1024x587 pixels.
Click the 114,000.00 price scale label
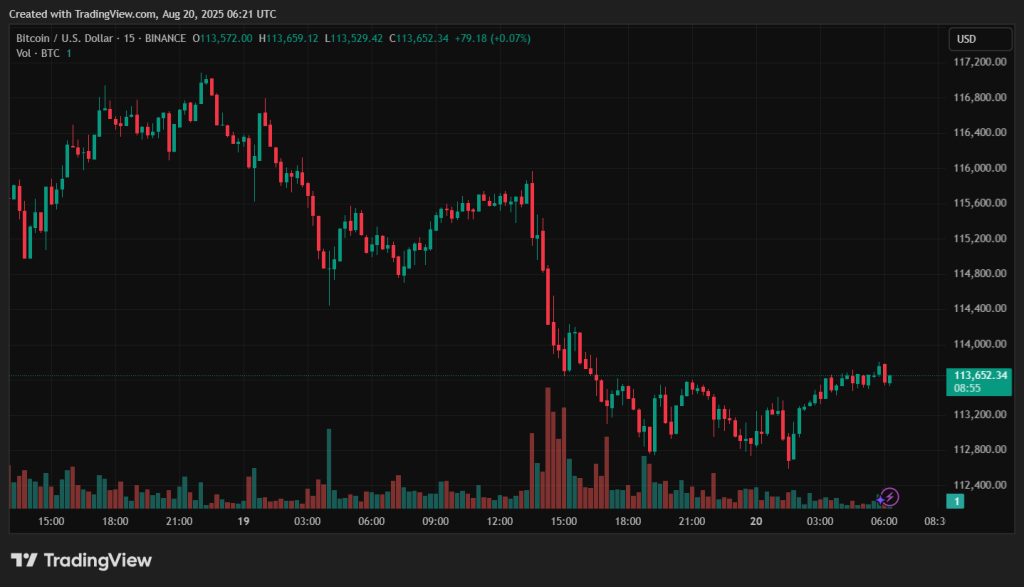click(979, 344)
